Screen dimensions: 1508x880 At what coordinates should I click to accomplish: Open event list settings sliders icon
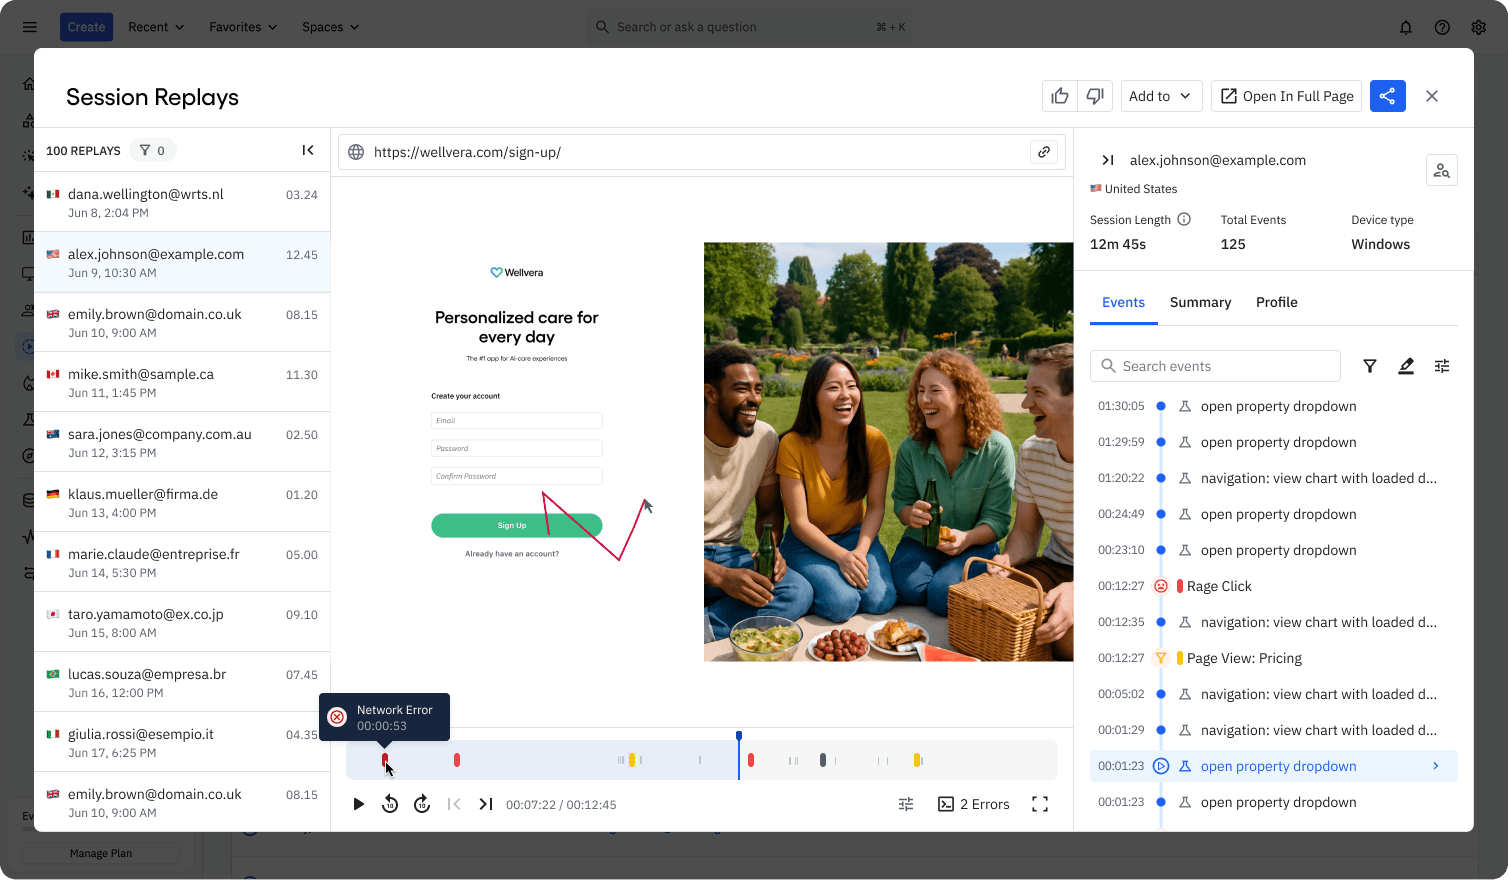1441,366
